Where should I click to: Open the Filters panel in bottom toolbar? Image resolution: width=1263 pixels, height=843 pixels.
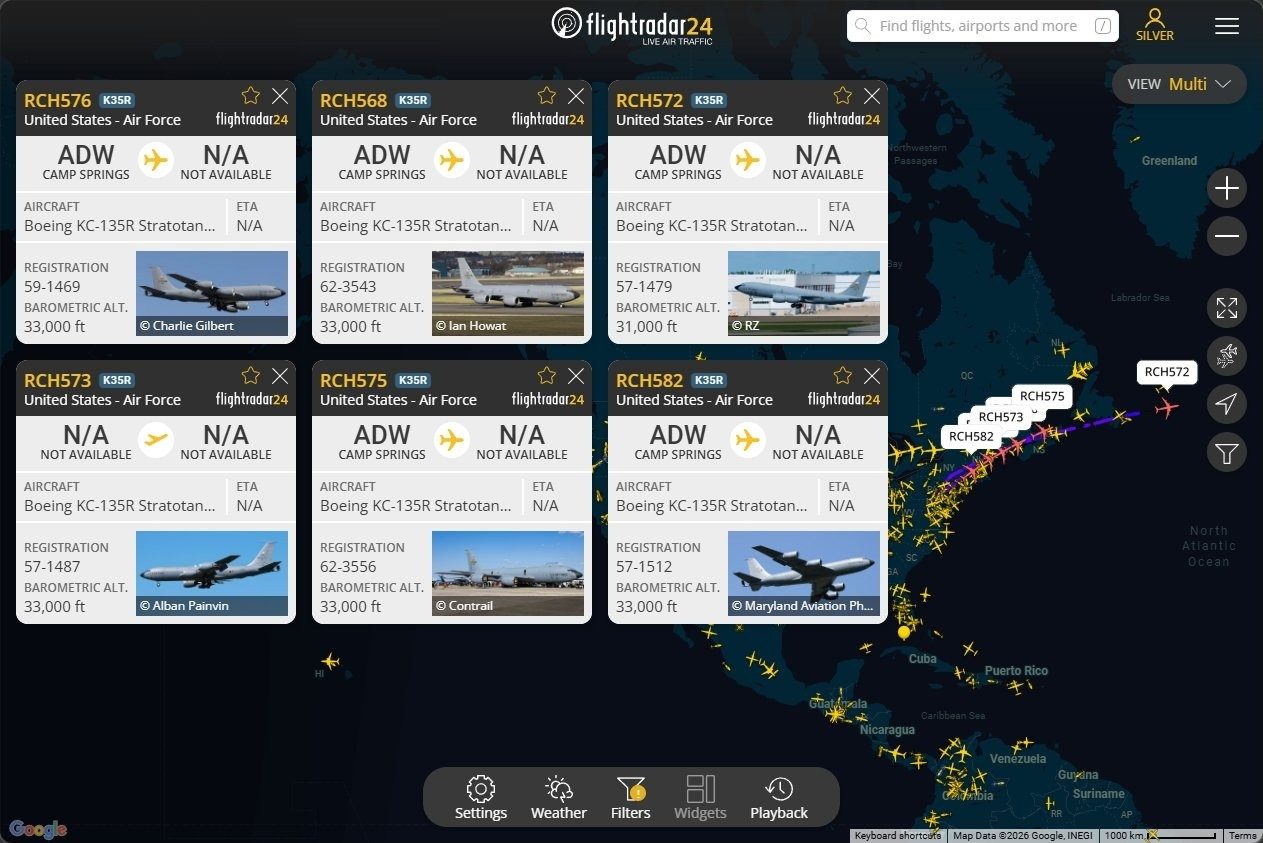click(x=630, y=798)
